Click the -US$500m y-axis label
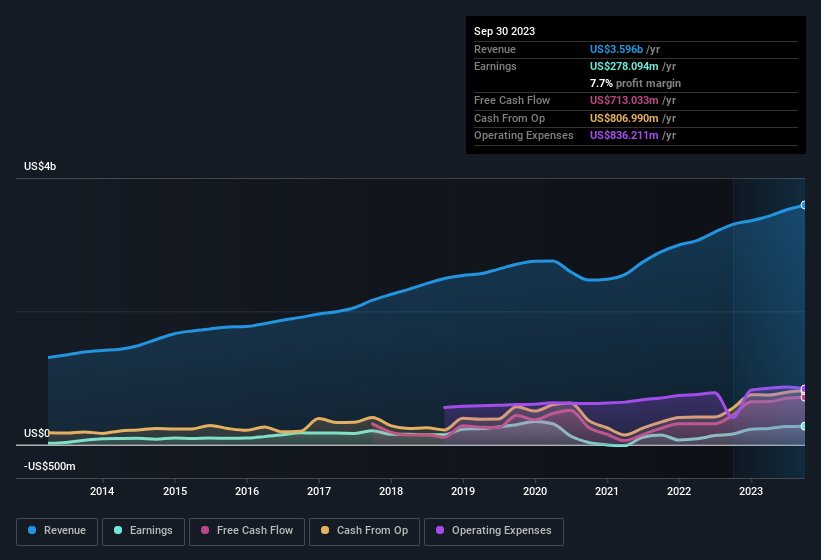 49,466
